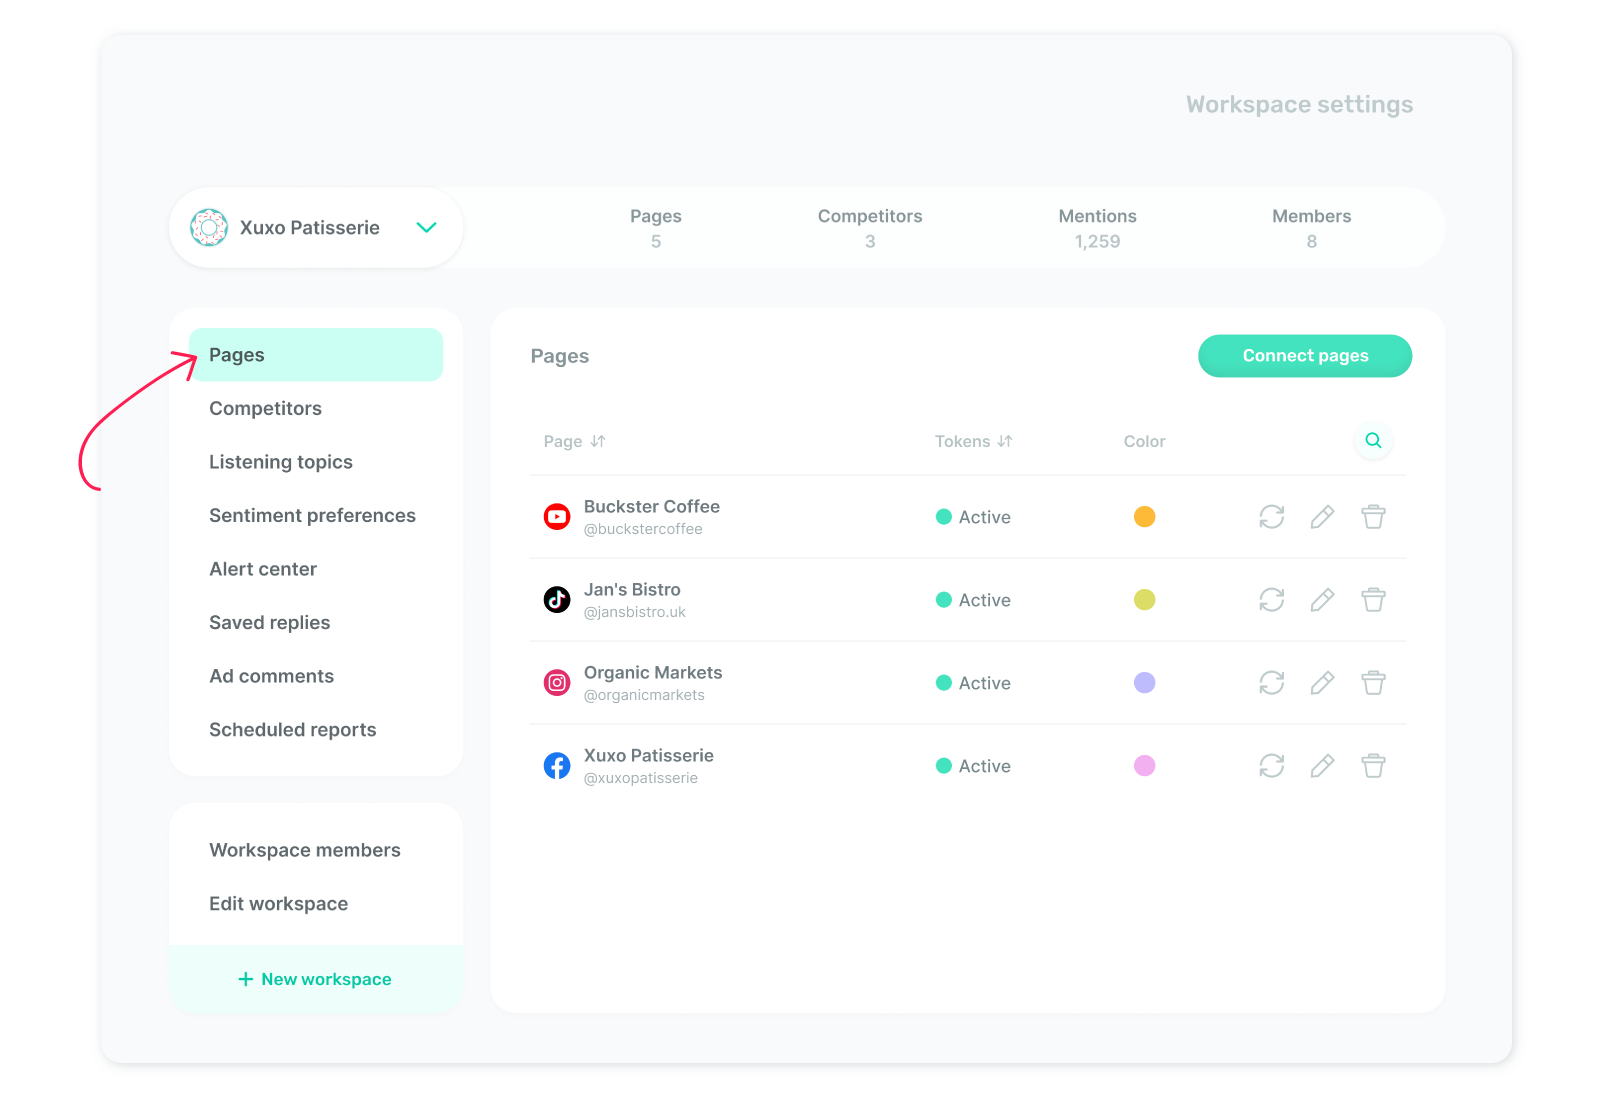Viewport: 1600px width, 1100px height.
Task: Click the Active status in Xuxo Patisserie row
Action: pos(973,766)
